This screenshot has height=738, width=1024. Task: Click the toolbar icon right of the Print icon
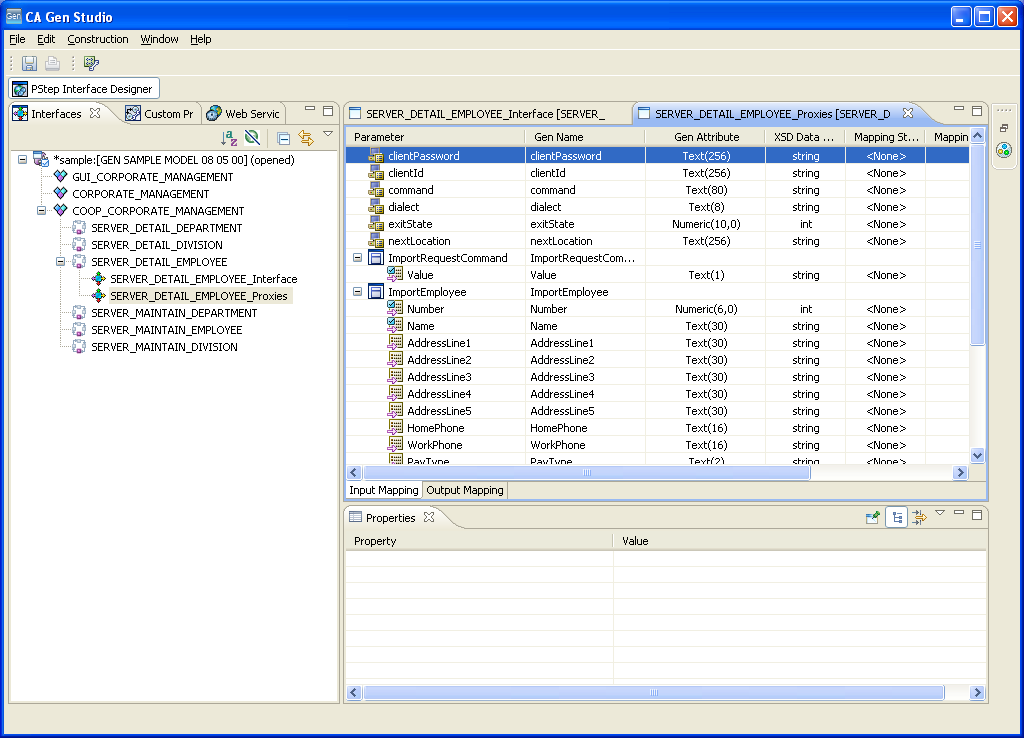[x=91, y=63]
